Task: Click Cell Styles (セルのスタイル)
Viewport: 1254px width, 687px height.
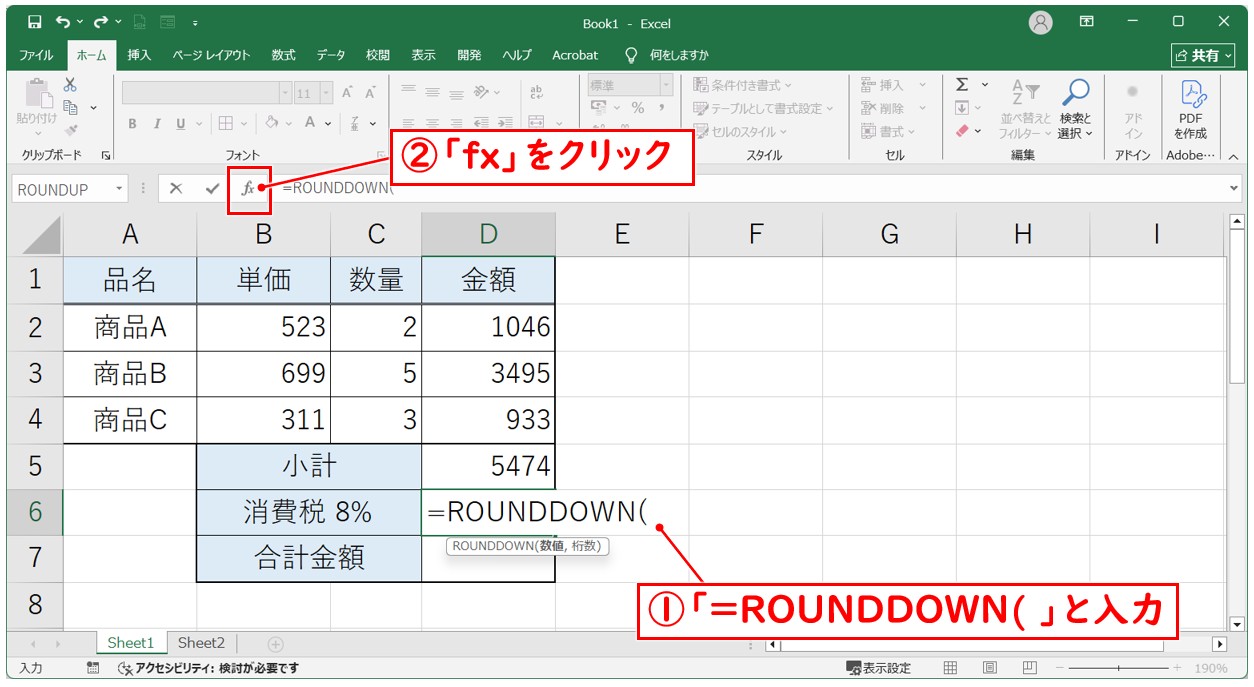Action: click(740, 131)
